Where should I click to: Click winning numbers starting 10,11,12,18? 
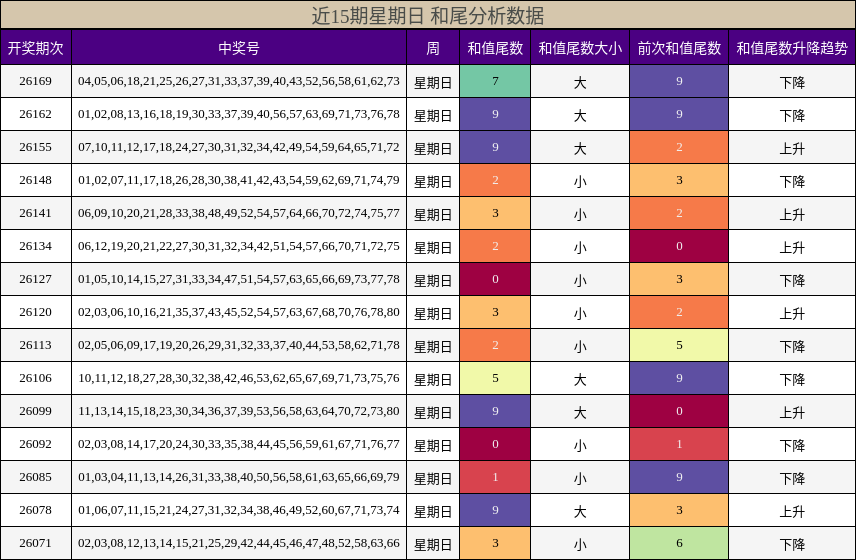tap(239, 378)
